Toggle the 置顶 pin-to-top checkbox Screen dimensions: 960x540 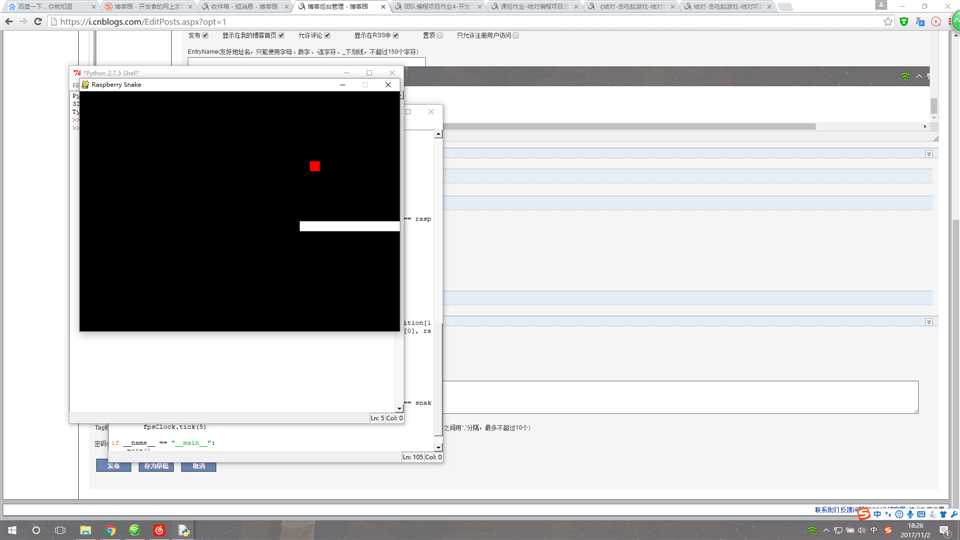click(x=440, y=36)
